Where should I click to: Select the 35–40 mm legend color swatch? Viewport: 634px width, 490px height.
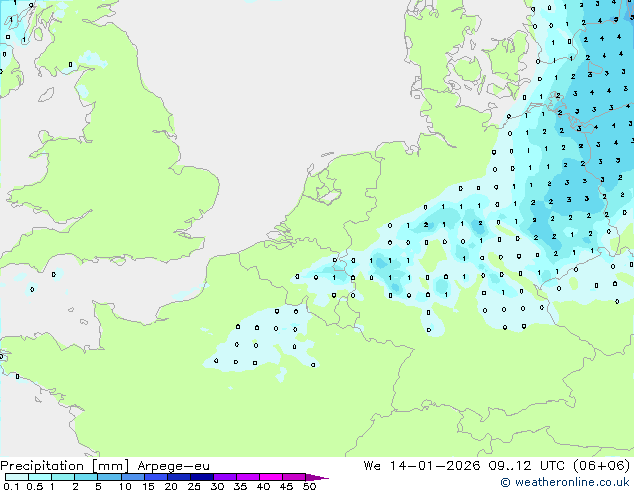click(248, 477)
